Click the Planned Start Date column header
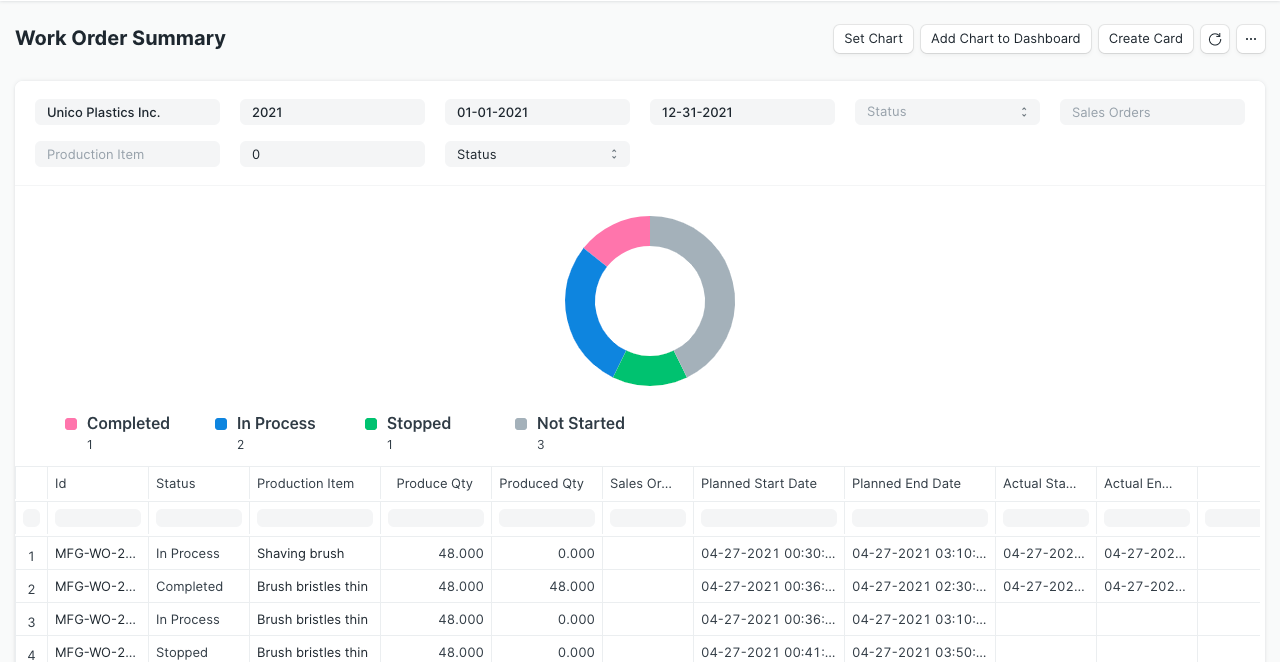The height and width of the screenshot is (662, 1280). [758, 484]
